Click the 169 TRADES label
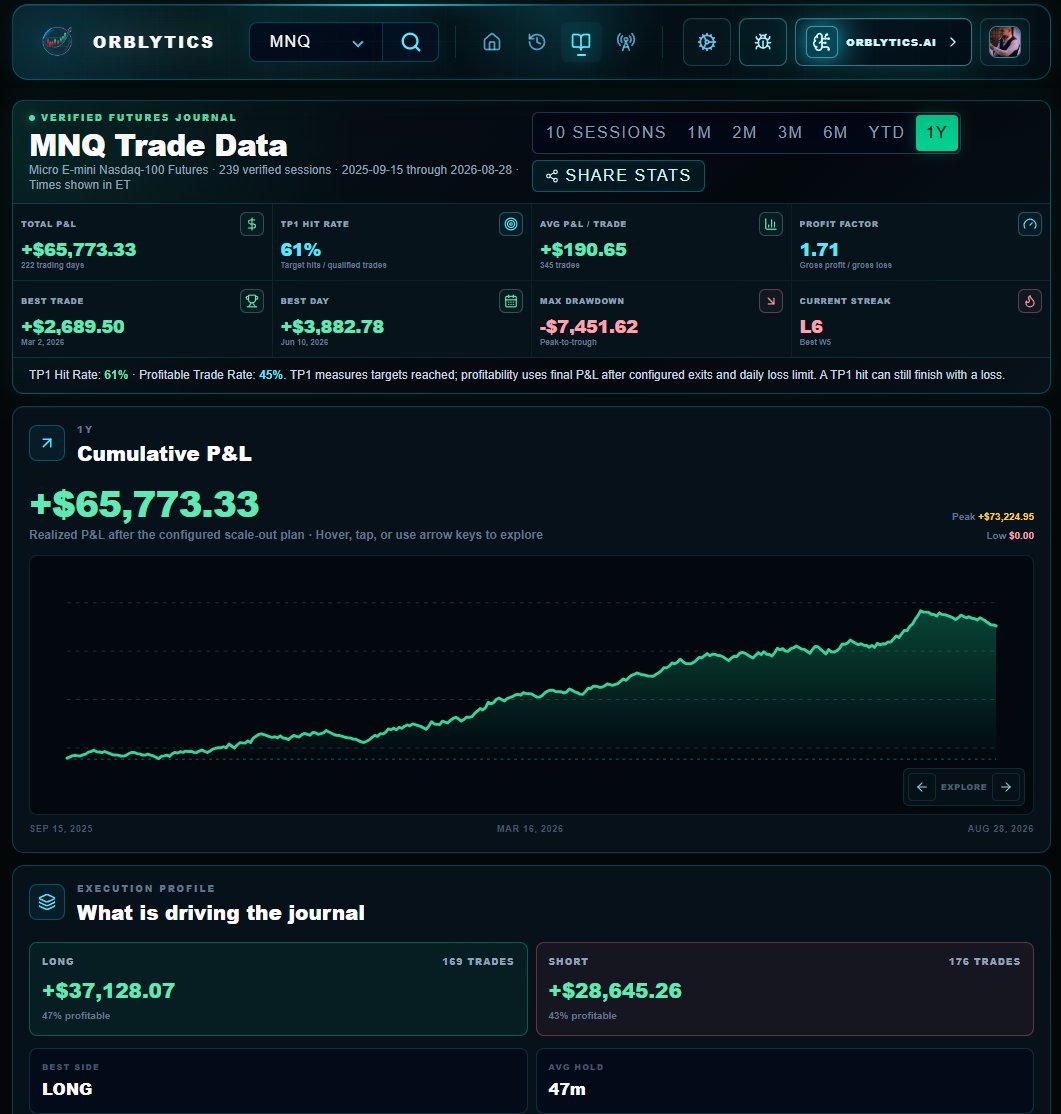The image size is (1061, 1114). click(x=478, y=962)
